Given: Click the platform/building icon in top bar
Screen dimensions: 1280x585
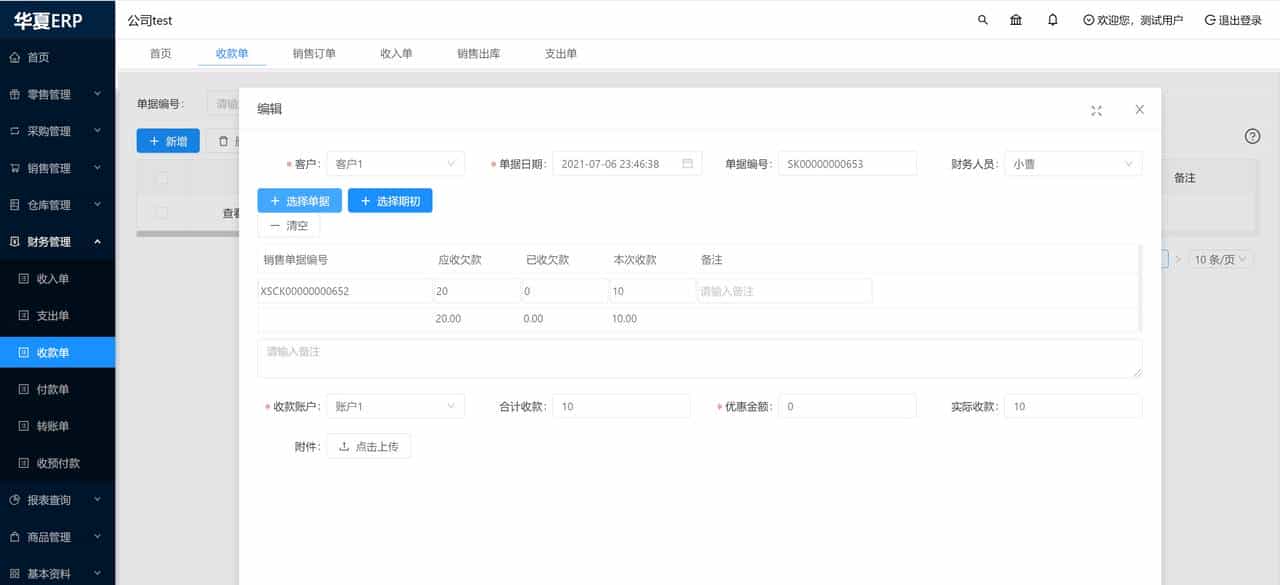Looking at the screenshot, I should pos(1016,19).
